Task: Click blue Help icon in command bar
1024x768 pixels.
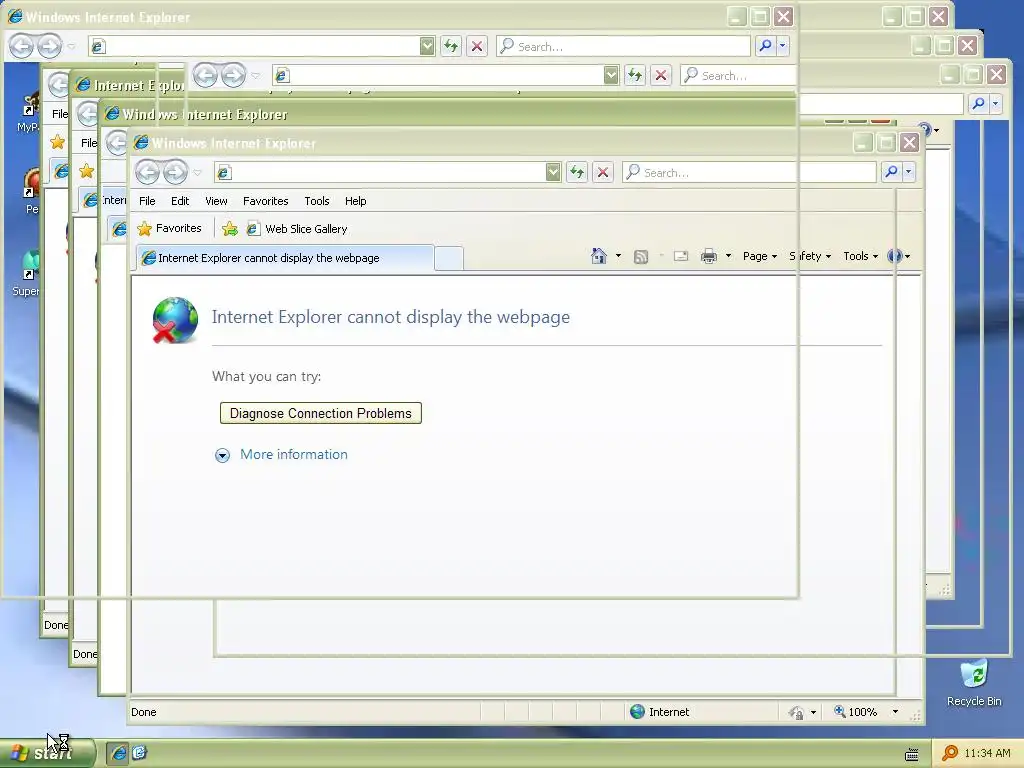Action: point(895,256)
